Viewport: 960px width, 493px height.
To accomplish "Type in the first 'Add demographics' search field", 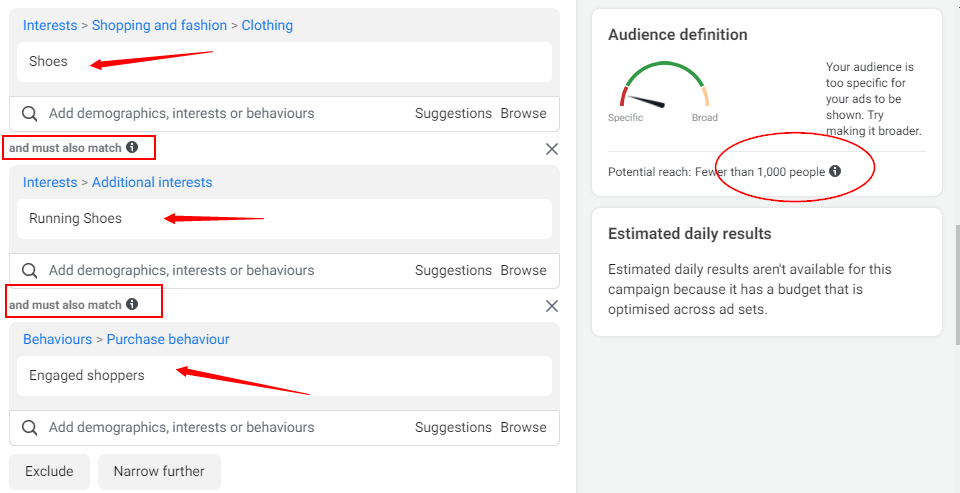I will 200,114.
